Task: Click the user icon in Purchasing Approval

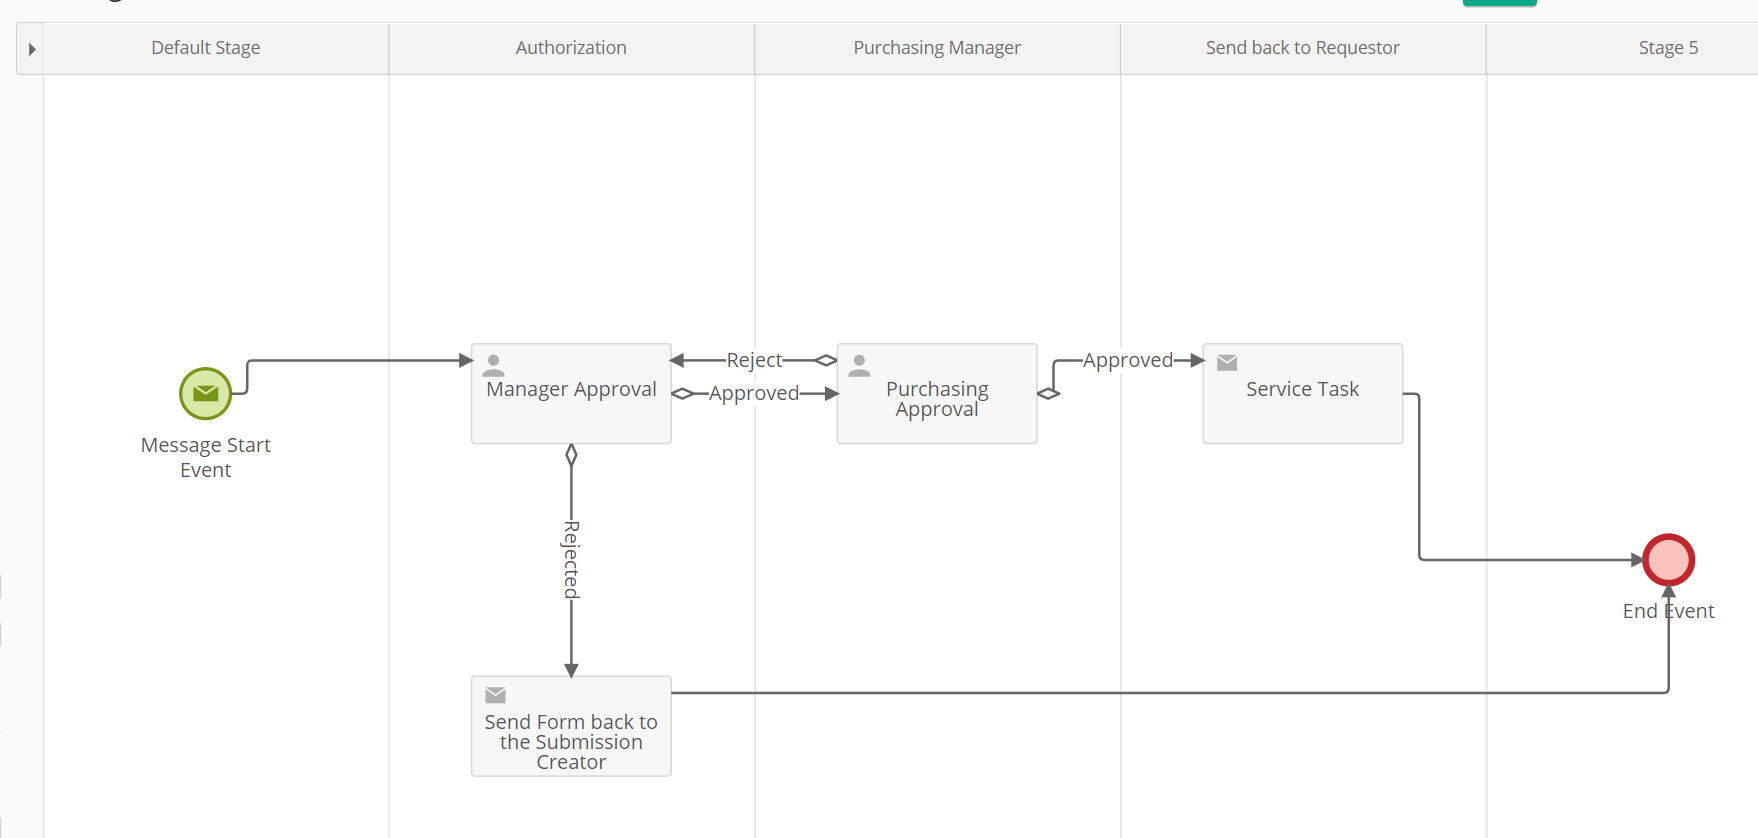Action: click(x=859, y=365)
